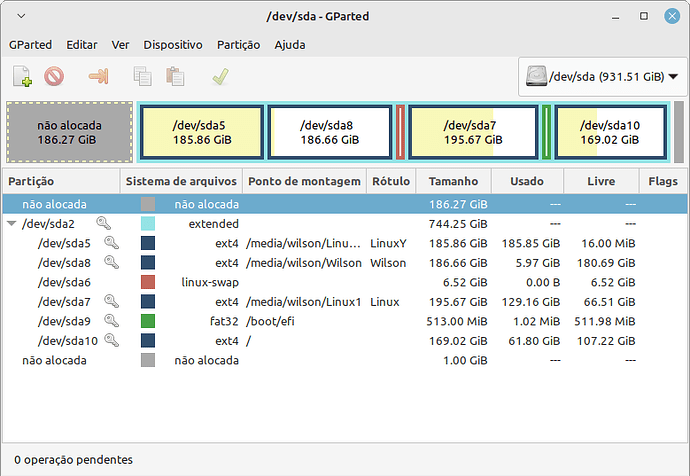Screen dimensions: 690x476
Task: Collapse the /dev/sda2 extended partition tree
Action: 12,224
